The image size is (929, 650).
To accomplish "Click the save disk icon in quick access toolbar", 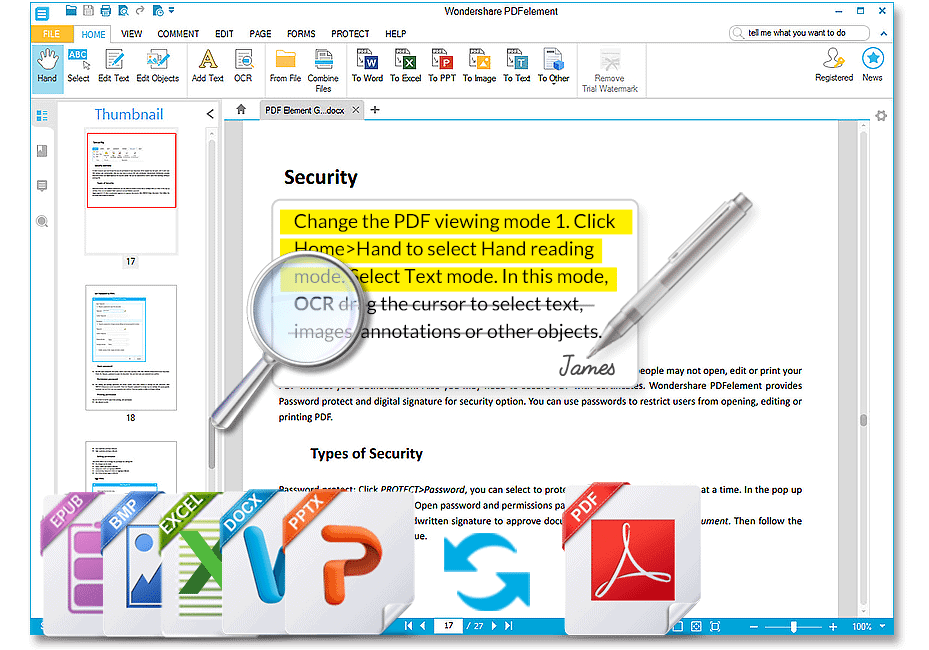I will click(x=88, y=10).
